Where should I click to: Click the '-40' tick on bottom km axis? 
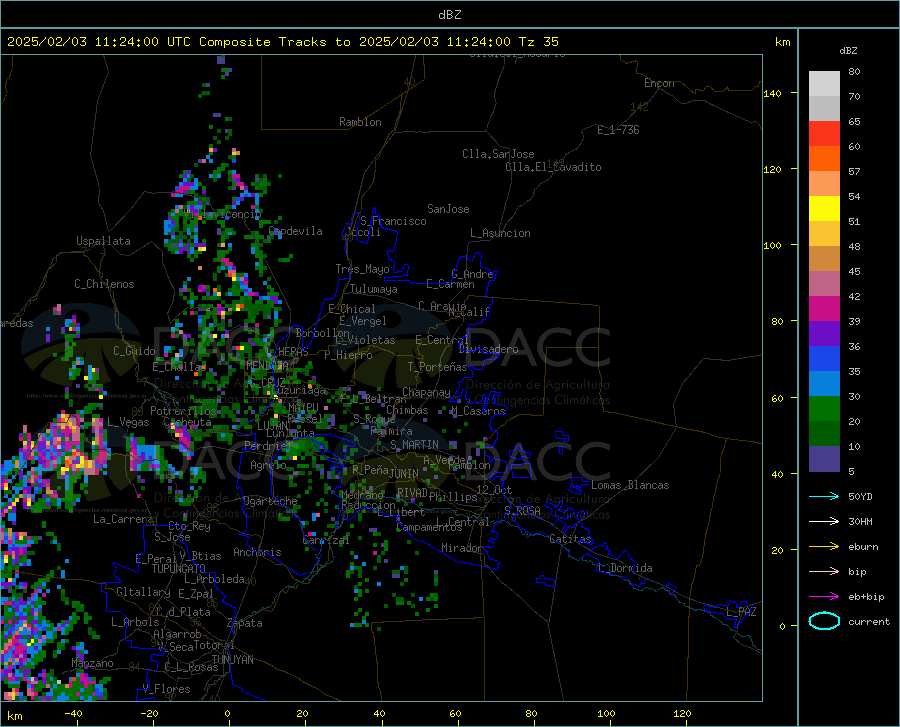point(73,713)
